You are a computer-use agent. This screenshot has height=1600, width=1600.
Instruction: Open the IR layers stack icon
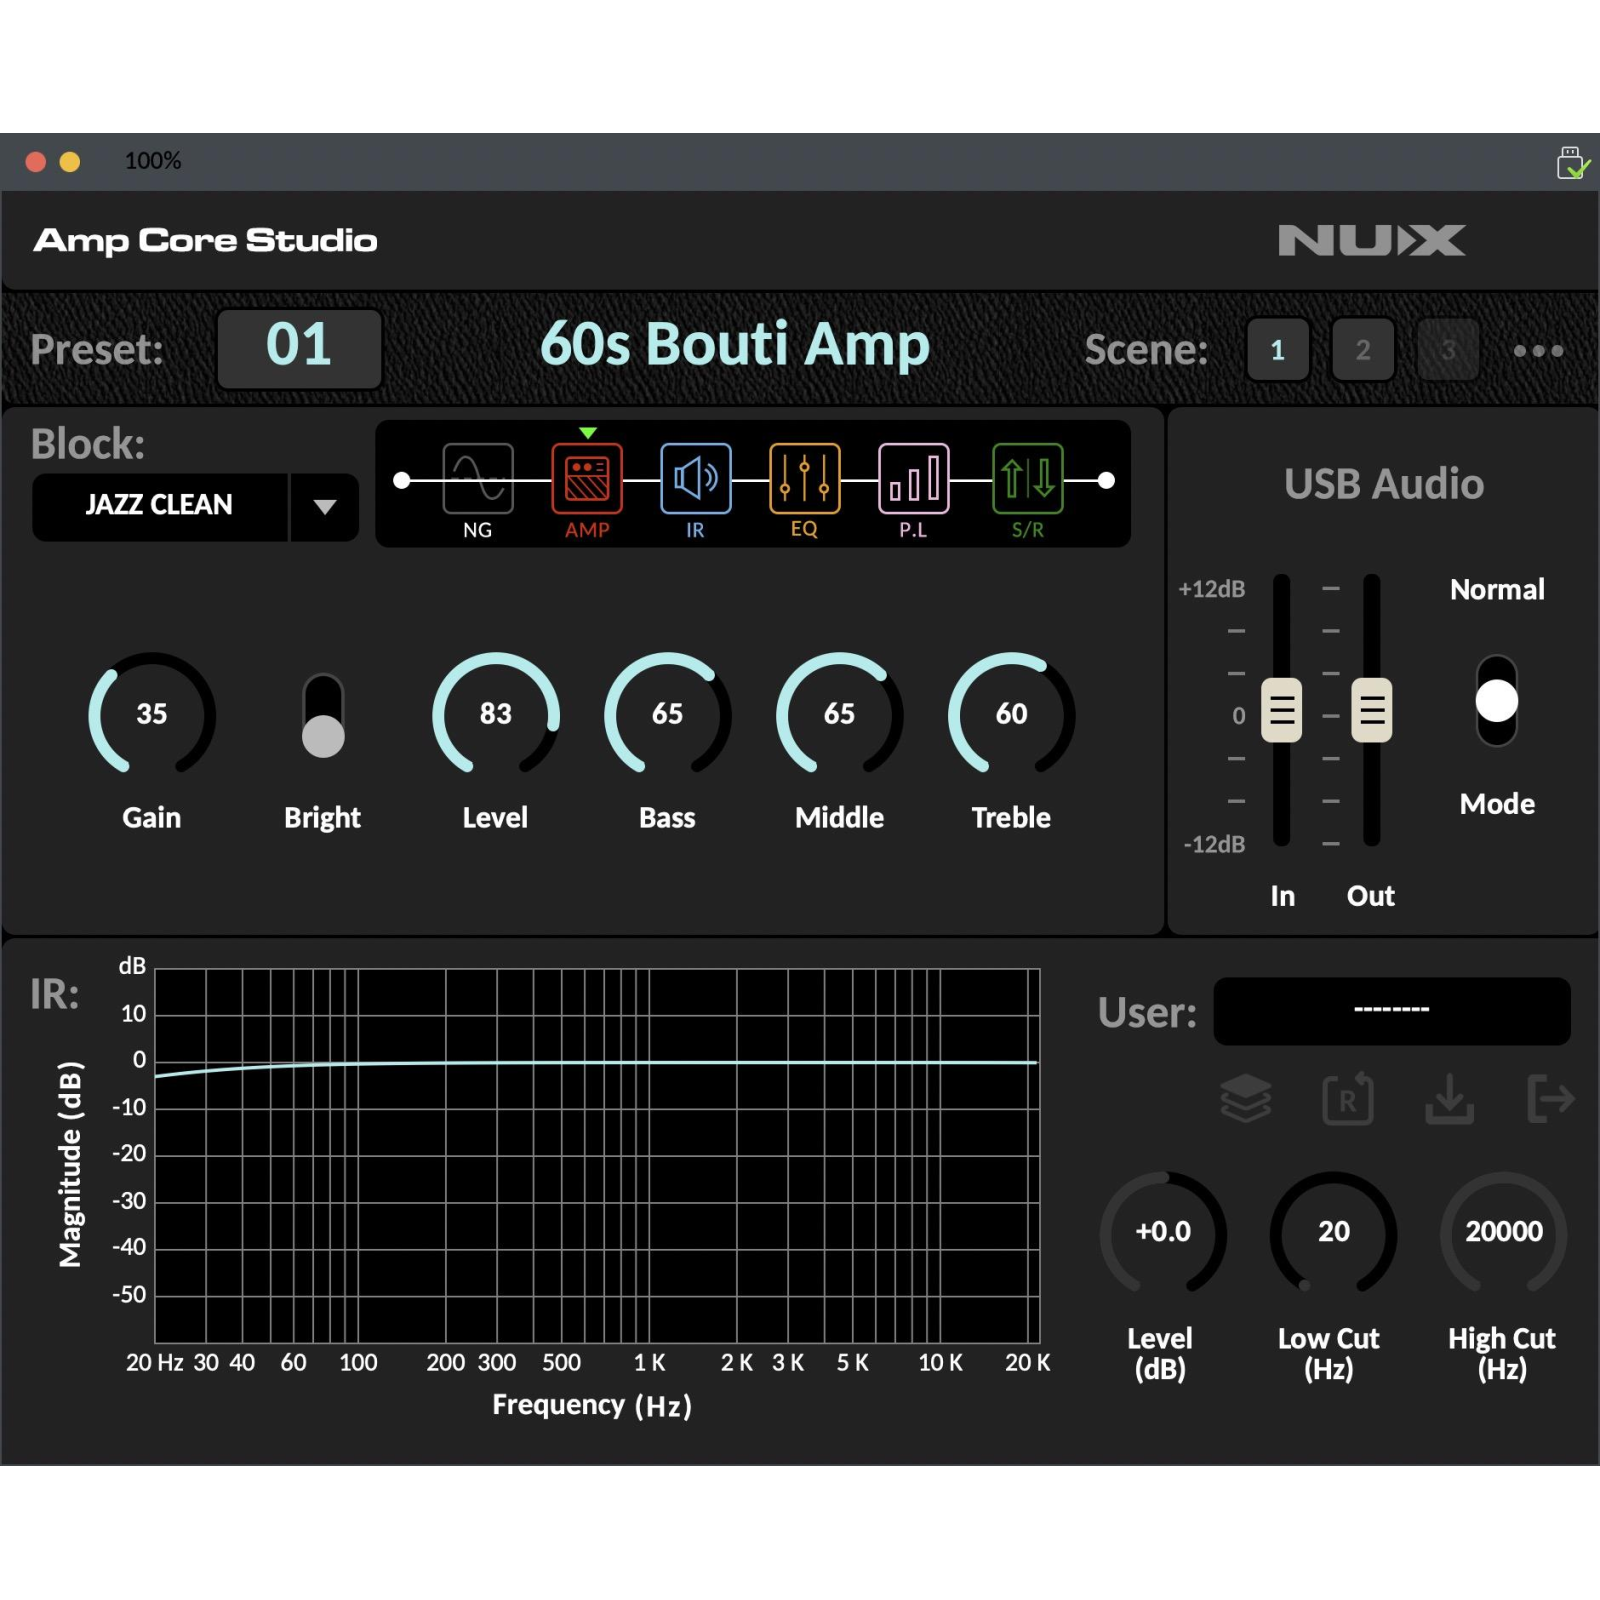1246,1100
